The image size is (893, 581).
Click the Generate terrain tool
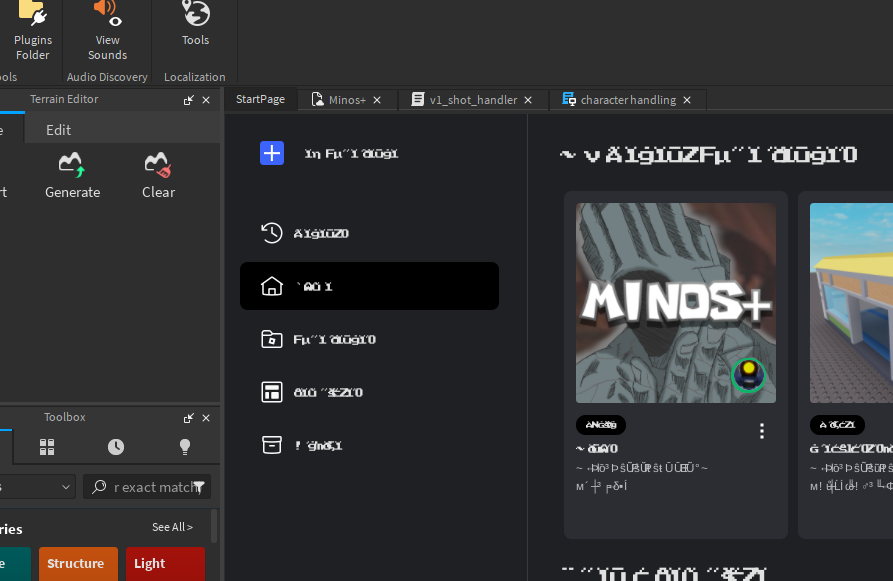point(72,175)
